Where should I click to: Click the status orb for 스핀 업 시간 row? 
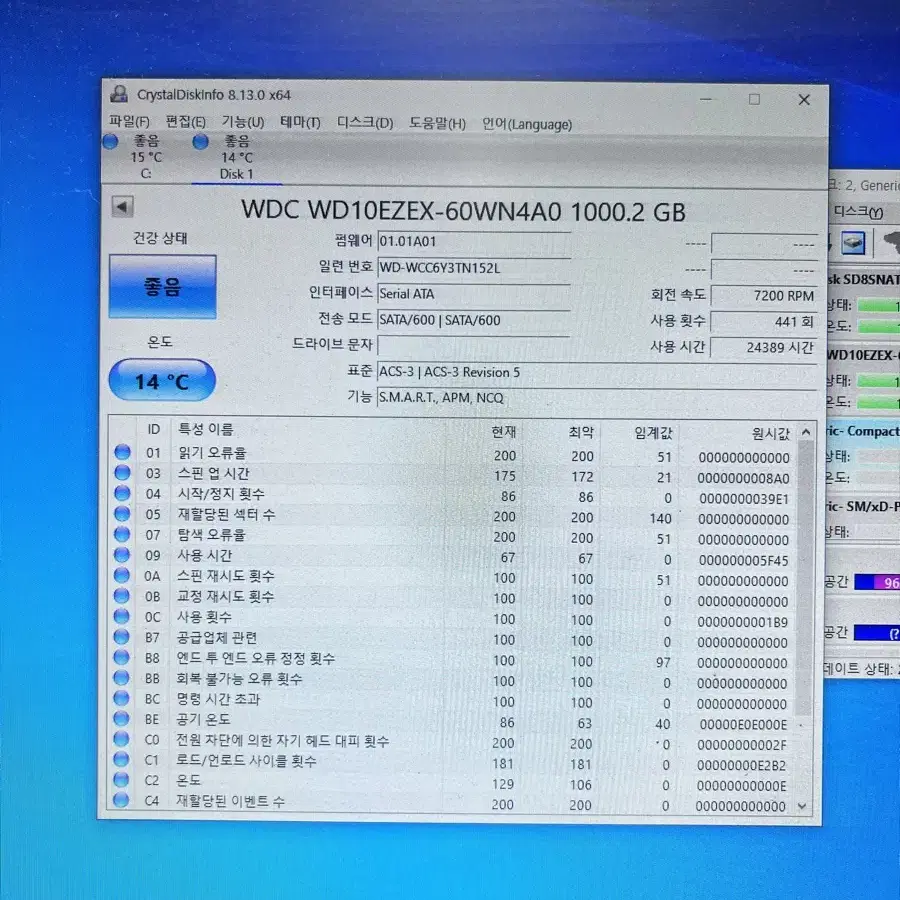tap(122, 472)
